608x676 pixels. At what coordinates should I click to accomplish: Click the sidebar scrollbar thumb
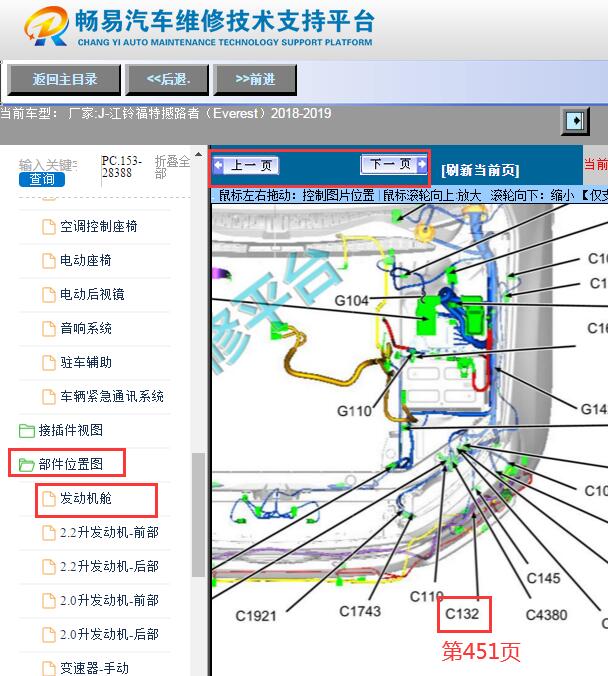pos(198,515)
